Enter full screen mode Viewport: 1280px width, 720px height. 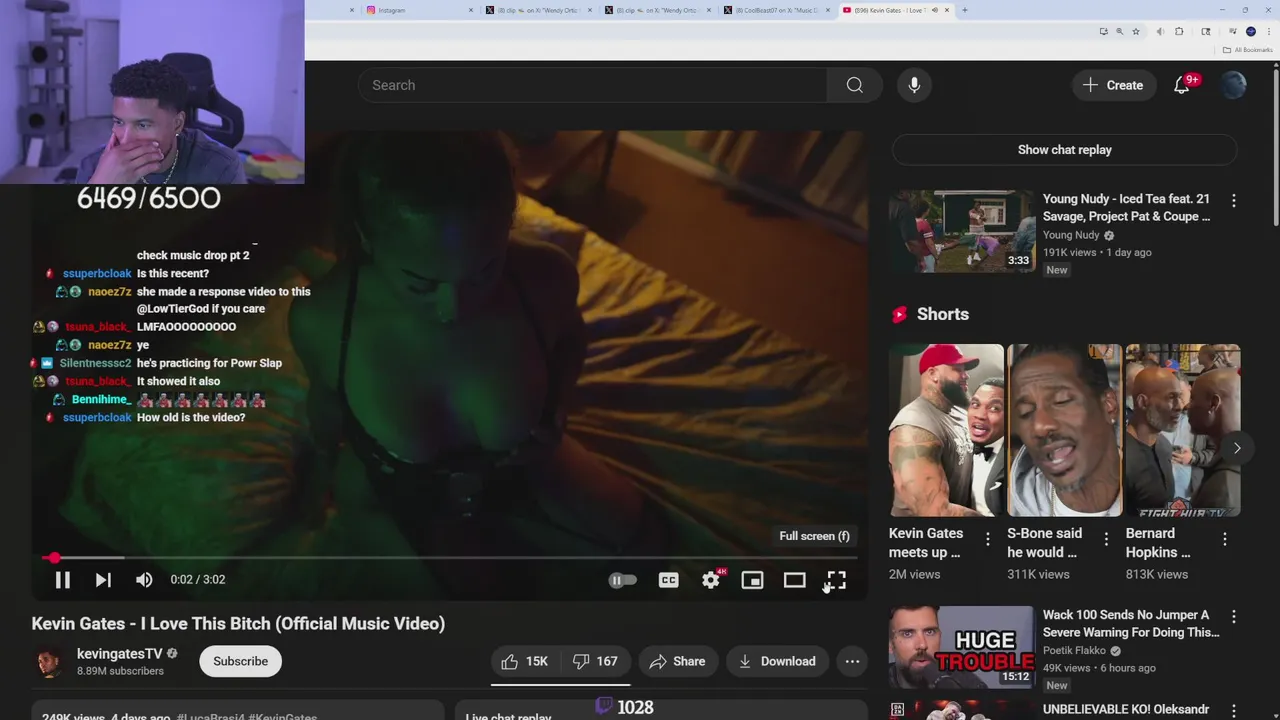point(836,580)
